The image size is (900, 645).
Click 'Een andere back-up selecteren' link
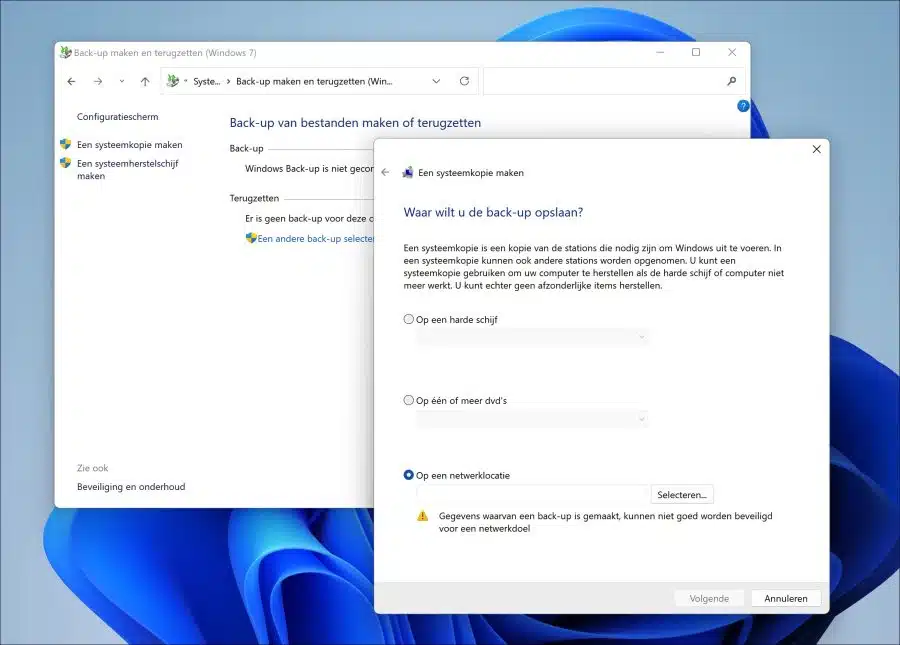coord(315,238)
